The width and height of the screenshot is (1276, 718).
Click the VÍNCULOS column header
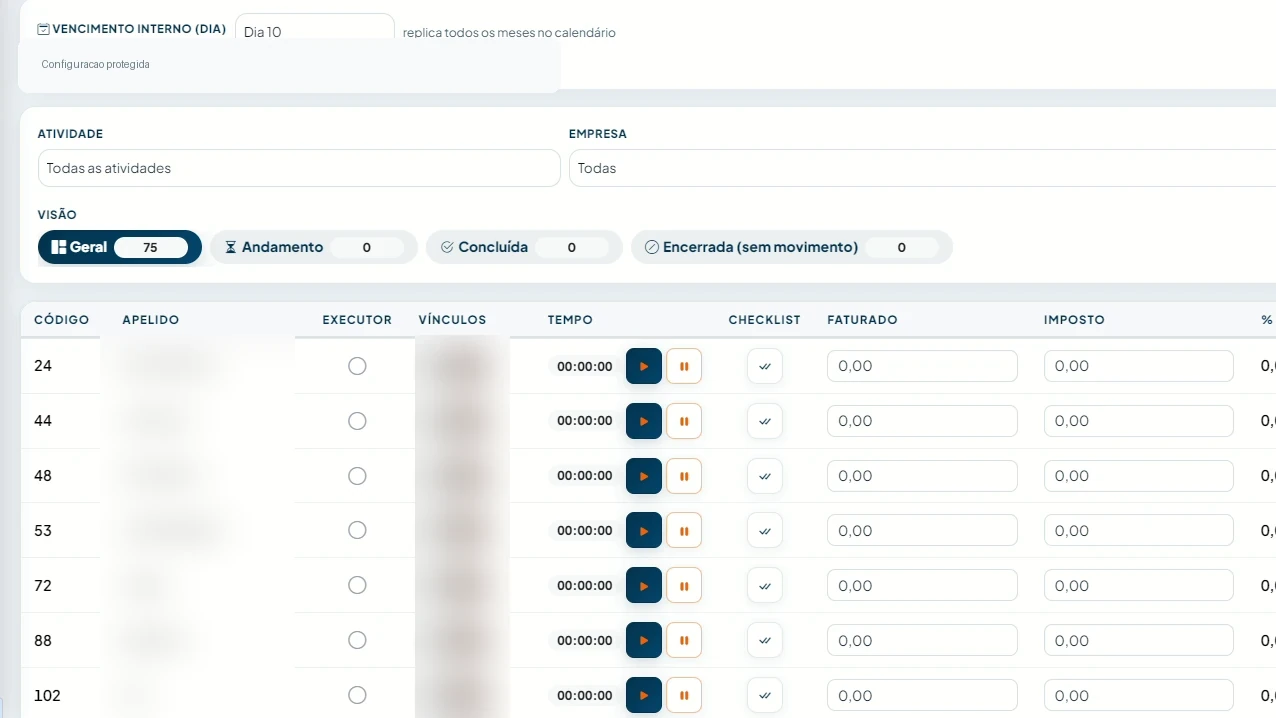tap(452, 320)
